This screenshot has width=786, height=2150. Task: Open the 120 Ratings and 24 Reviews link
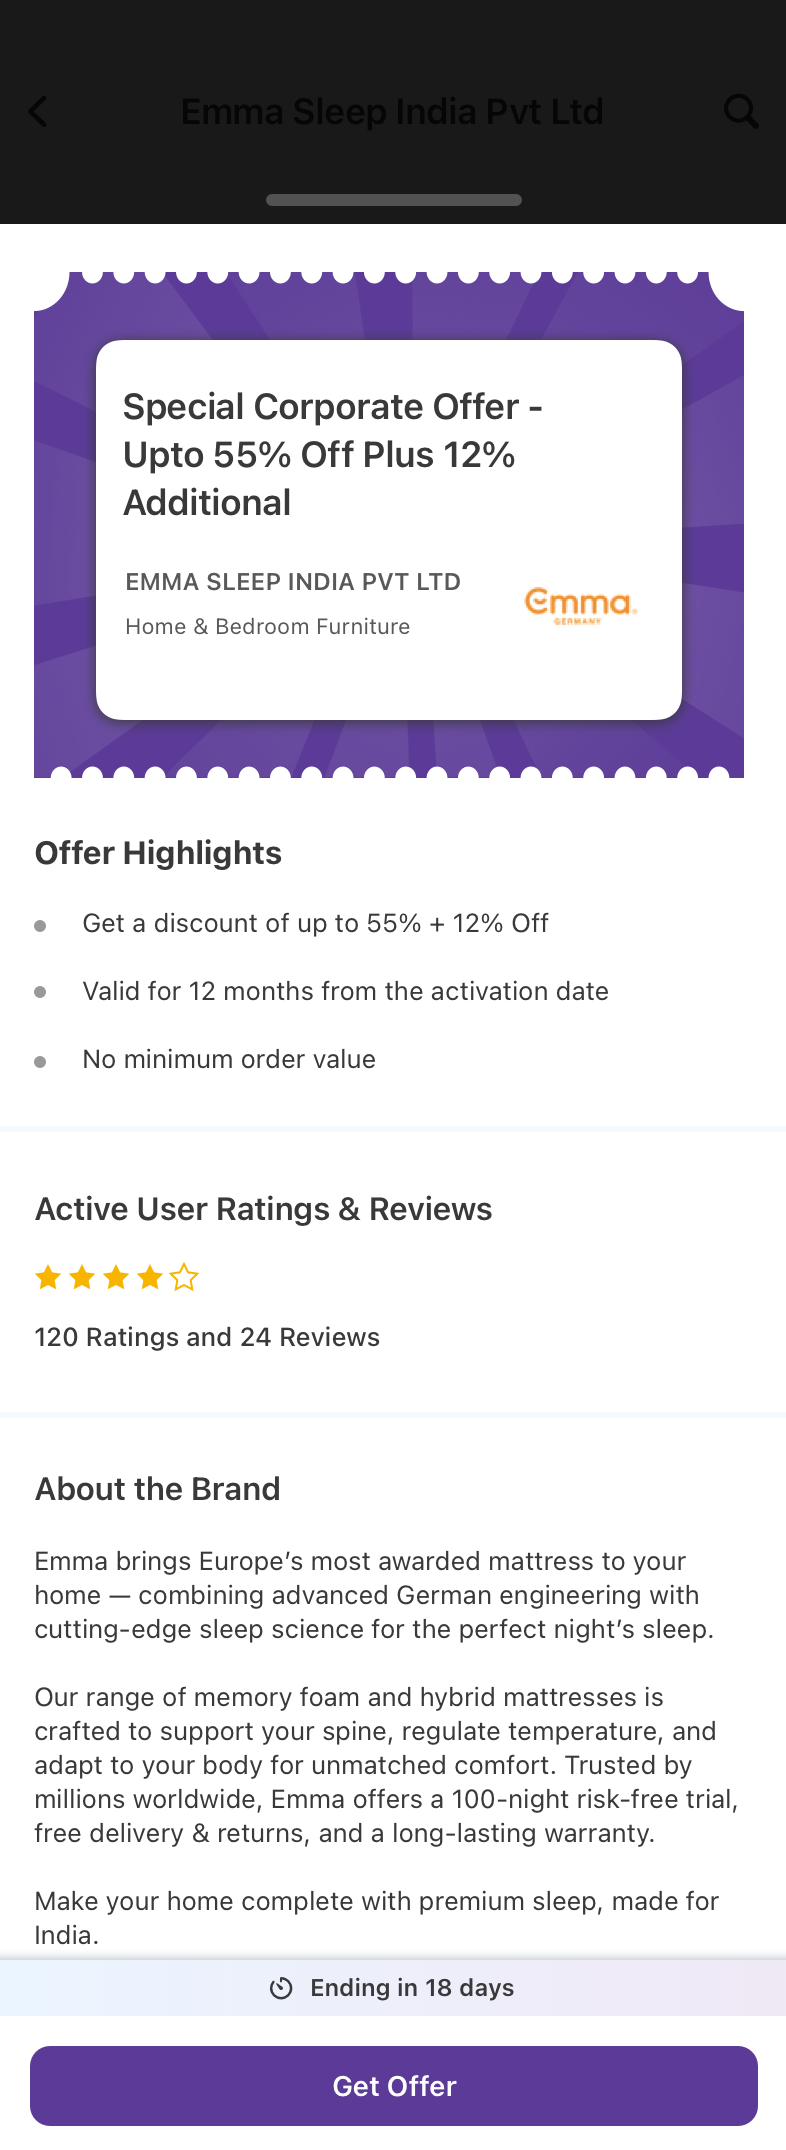click(207, 1337)
